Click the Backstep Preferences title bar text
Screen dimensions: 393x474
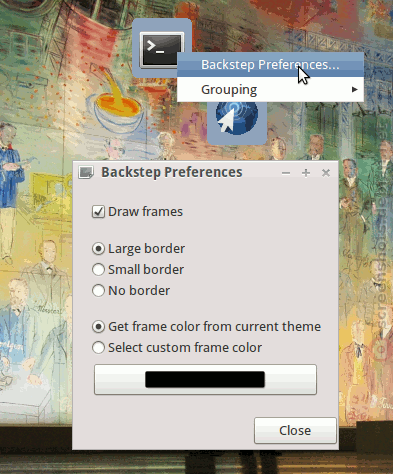[172, 172]
